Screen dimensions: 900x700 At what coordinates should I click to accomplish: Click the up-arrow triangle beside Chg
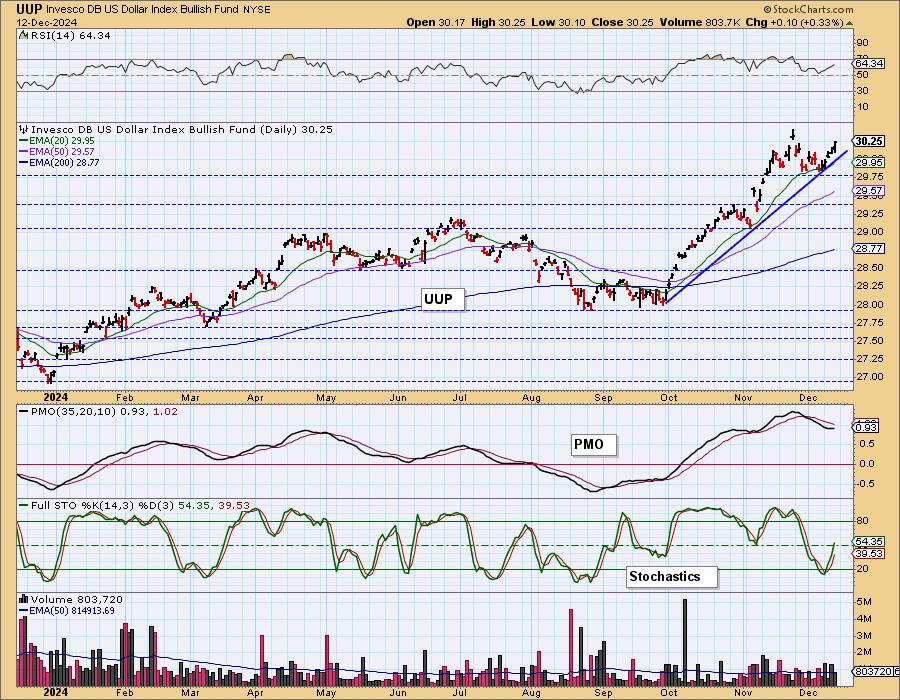pyautogui.click(x=849, y=23)
